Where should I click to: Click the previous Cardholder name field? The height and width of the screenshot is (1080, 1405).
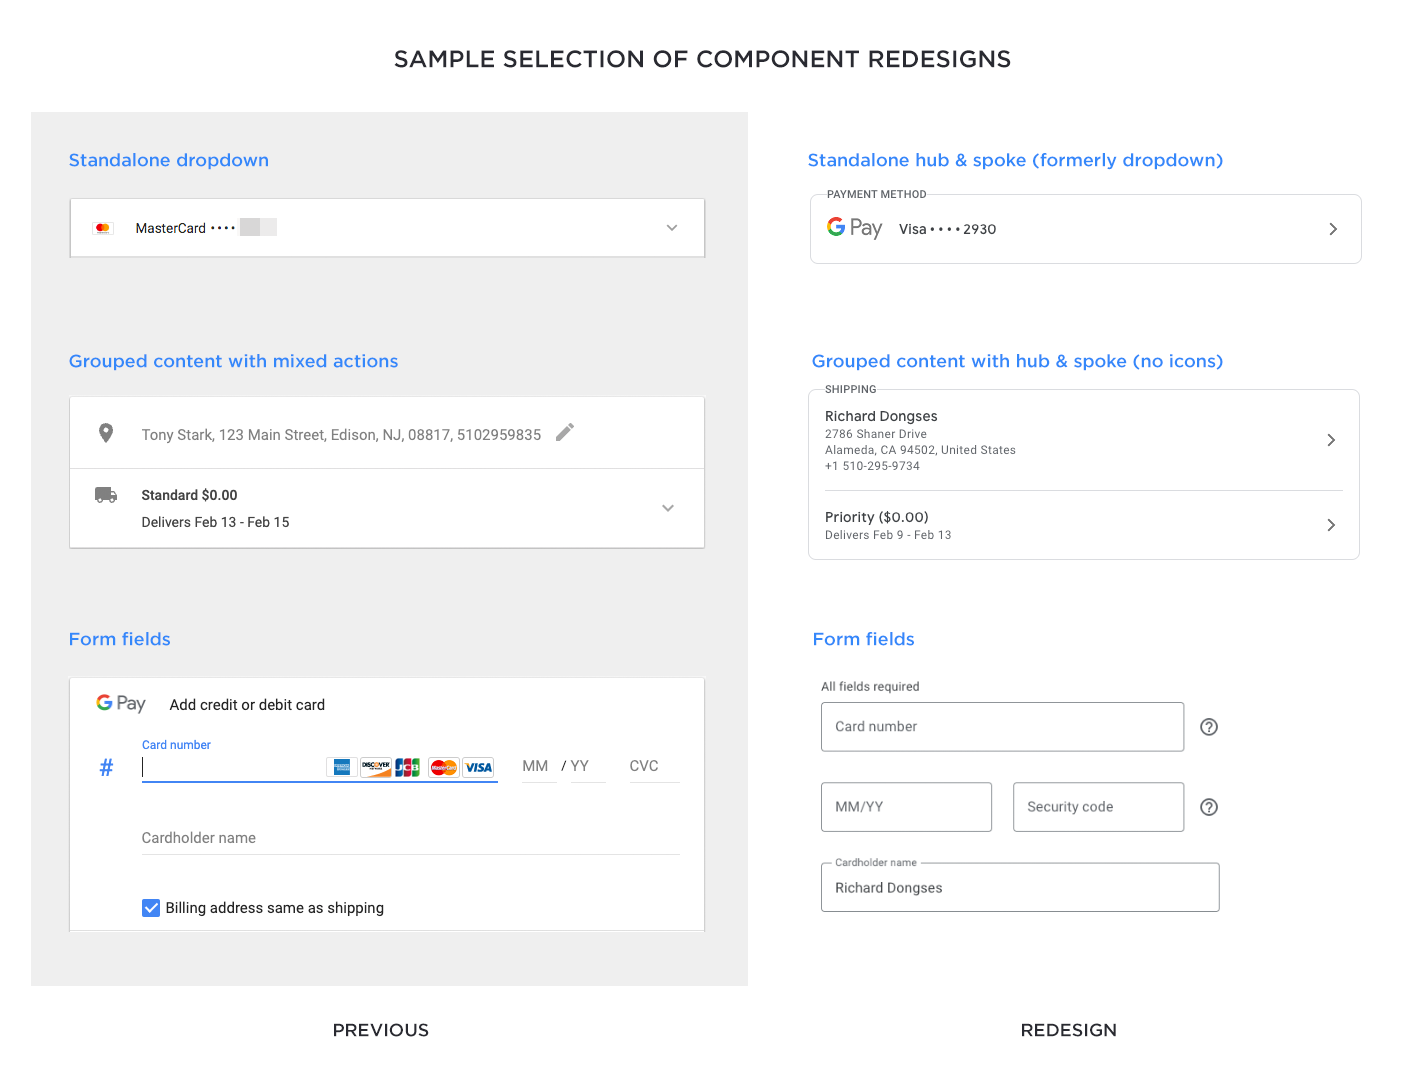coord(410,838)
